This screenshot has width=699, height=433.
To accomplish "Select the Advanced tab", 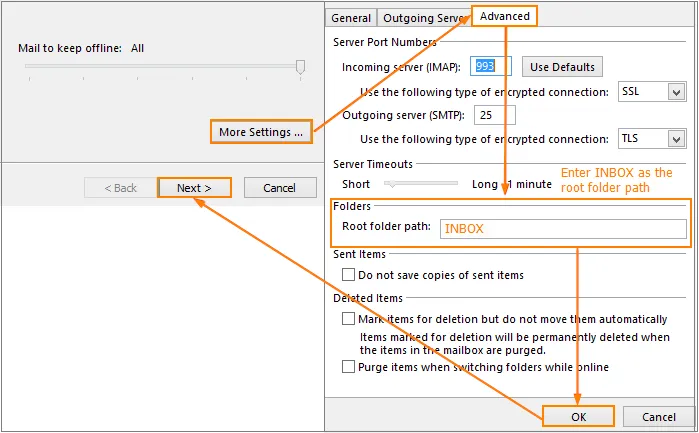I will [505, 16].
